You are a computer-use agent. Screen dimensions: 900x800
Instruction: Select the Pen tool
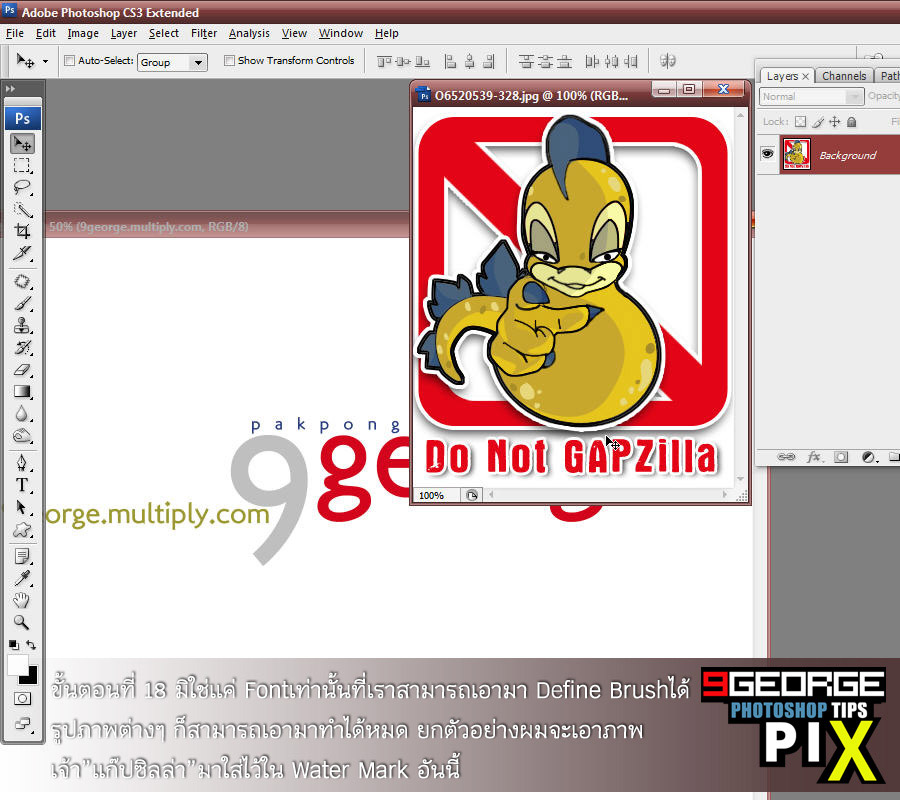tap(22, 463)
